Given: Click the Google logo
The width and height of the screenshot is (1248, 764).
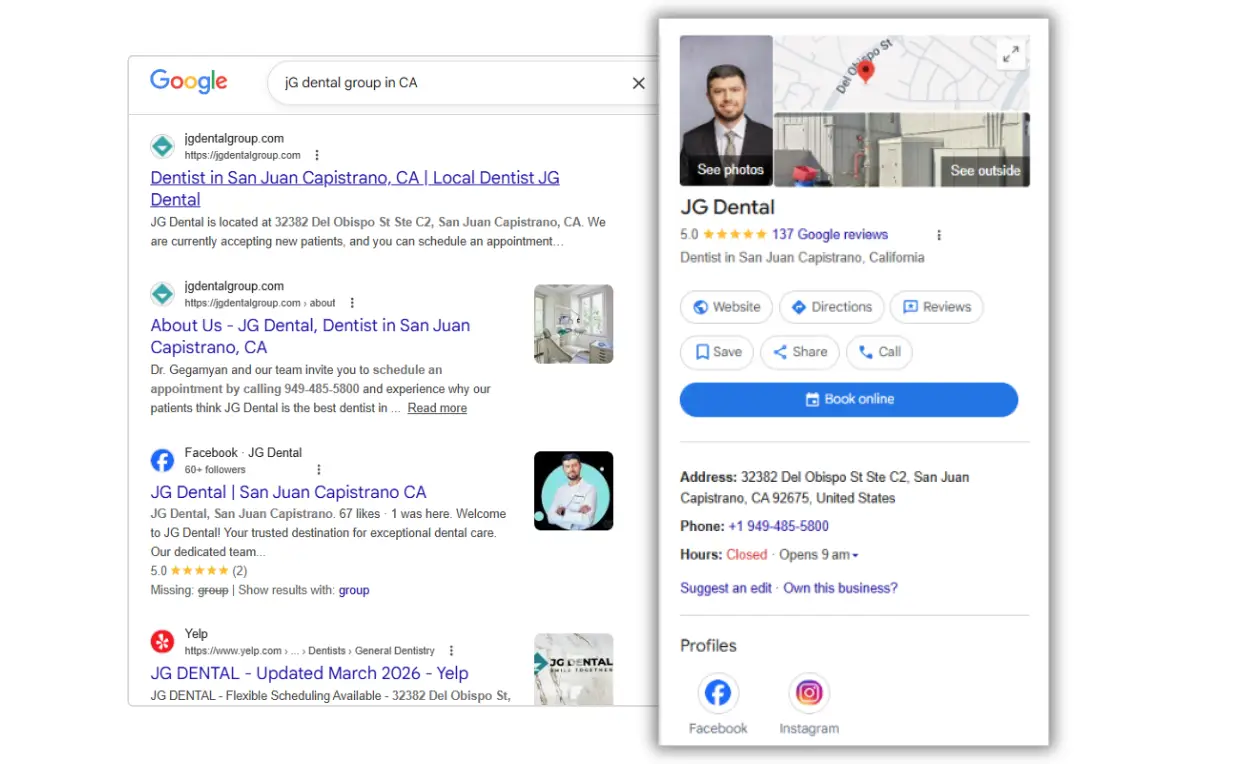Looking at the screenshot, I should coord(188,82).
